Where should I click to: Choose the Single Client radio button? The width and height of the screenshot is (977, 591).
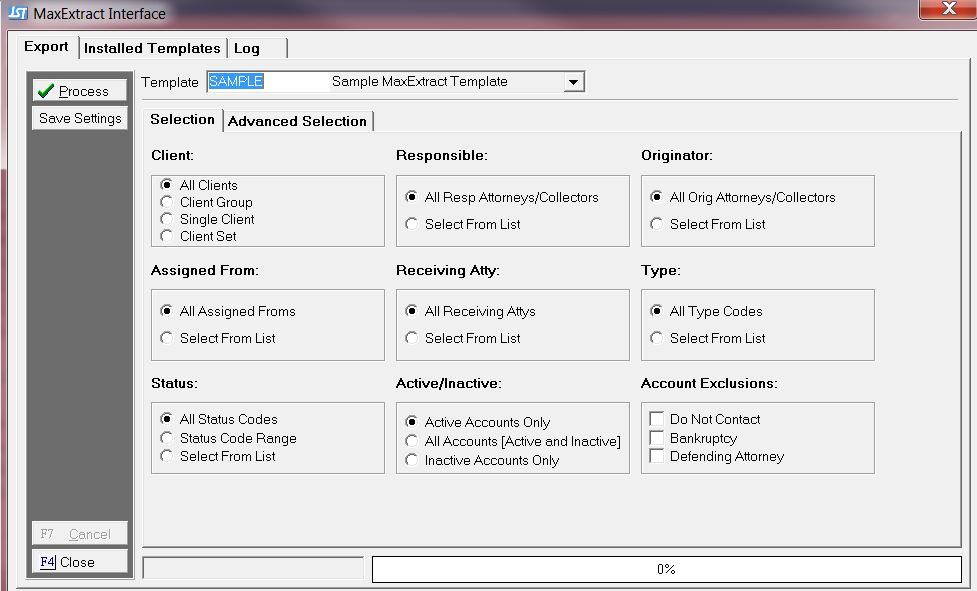click(167, 219)
